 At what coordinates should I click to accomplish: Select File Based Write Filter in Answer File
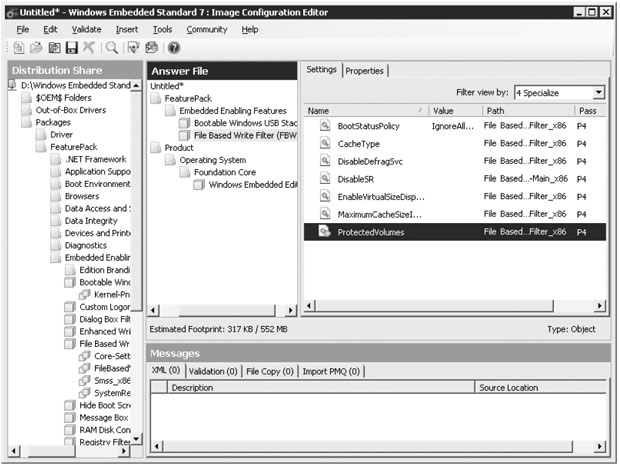coord(245,135)
